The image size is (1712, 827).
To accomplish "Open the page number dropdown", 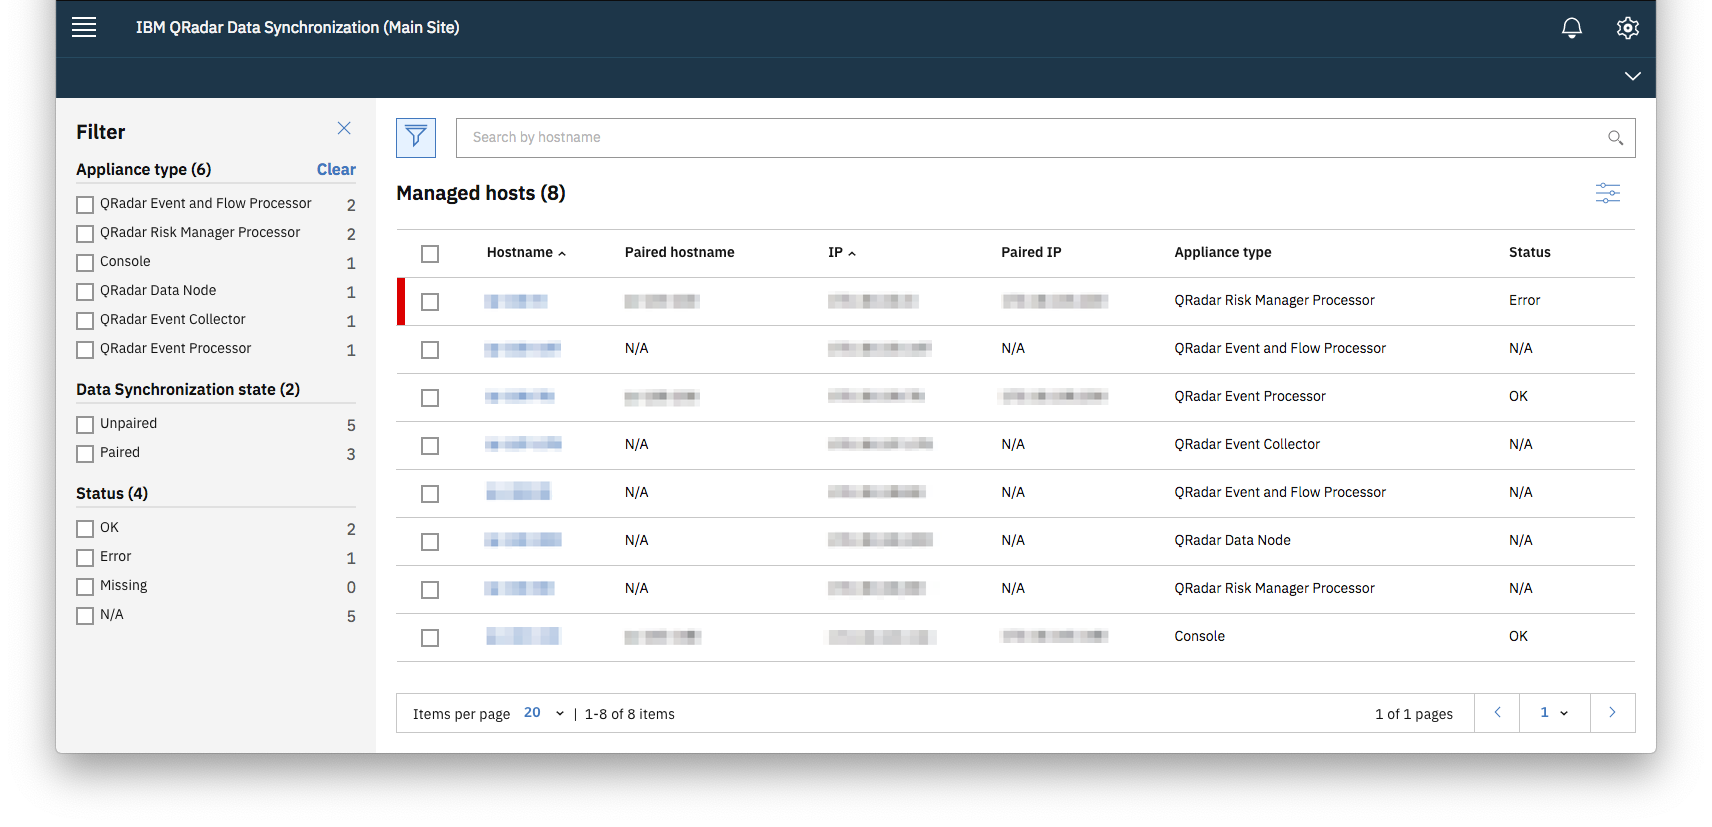I will coord(1555,713).
